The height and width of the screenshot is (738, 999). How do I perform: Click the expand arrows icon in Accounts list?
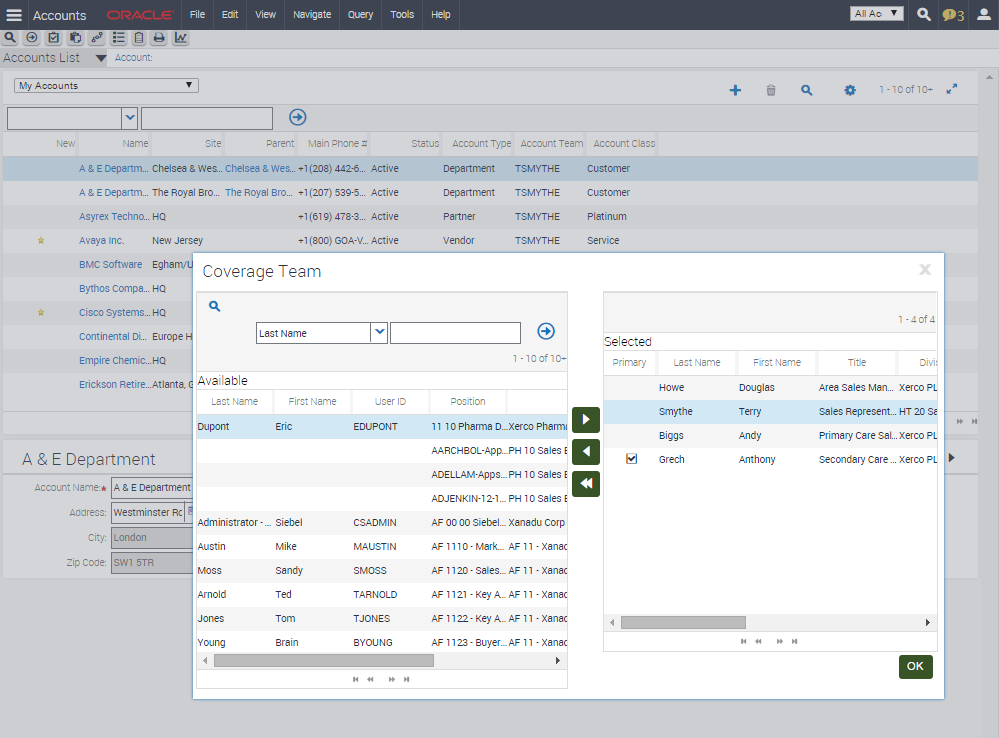tap(952, 89)
